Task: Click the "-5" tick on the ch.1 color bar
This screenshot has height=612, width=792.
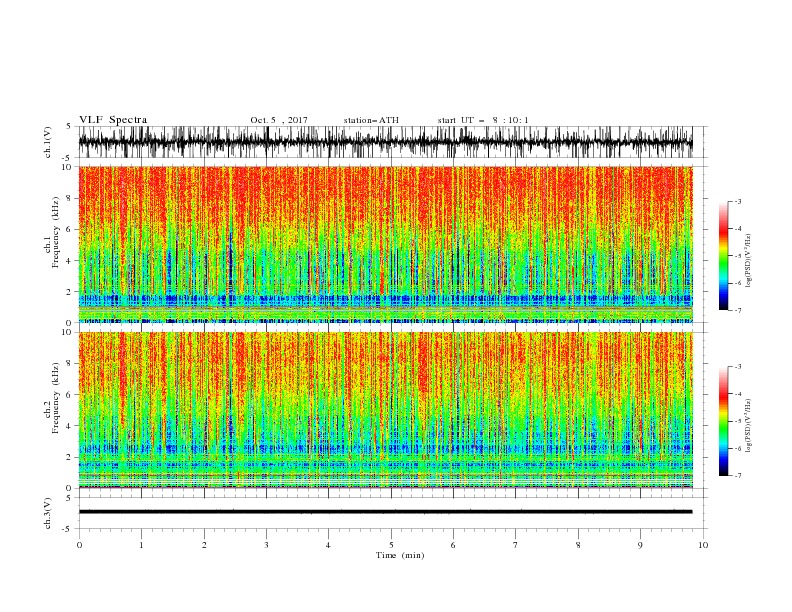Action: pyautogui.click(x=738, y=256)
